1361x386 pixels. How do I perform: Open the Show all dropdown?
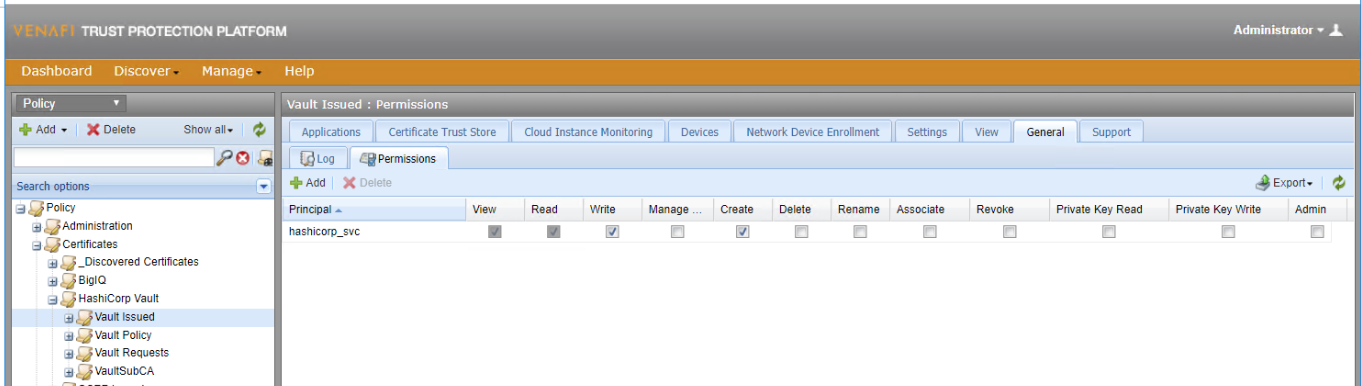tap(208, 130)
